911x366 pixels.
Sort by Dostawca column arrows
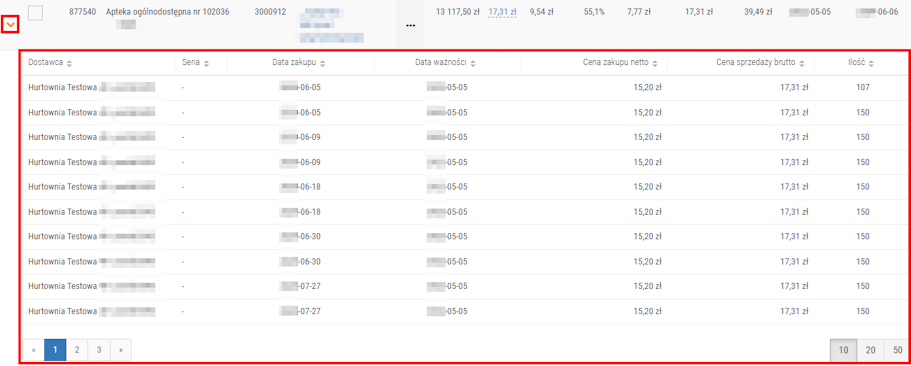(70, 63)
